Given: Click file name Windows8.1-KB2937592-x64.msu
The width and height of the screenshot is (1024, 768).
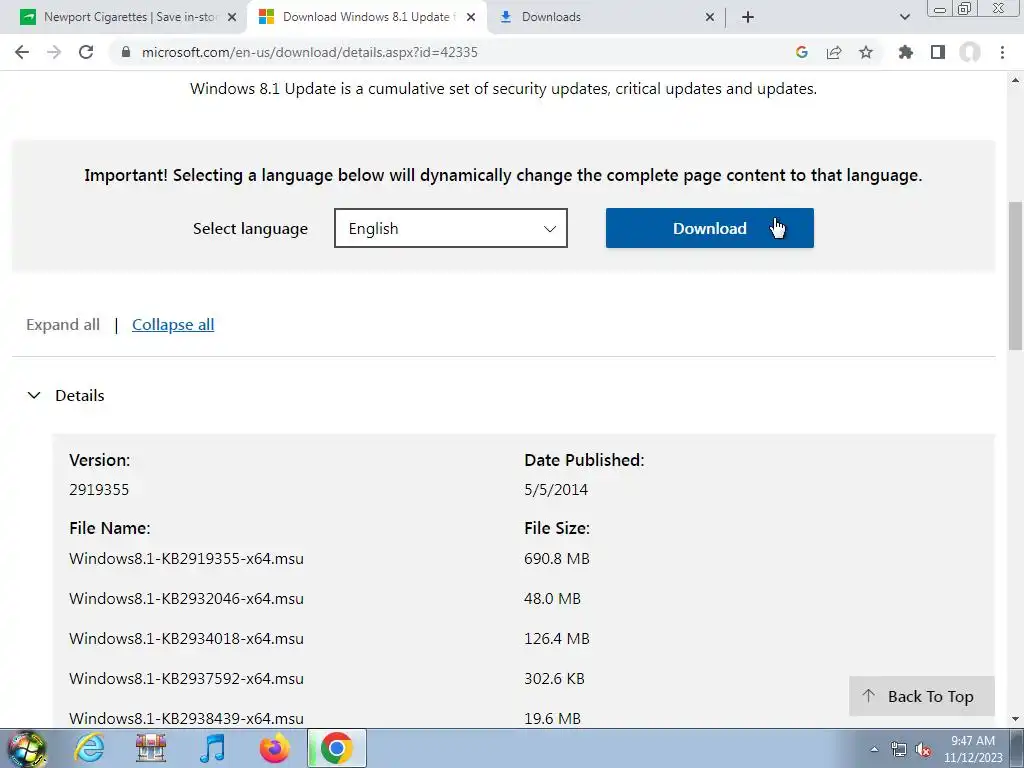Looking at the screenshot, I should pyautogui.click(x=186, y=679).
